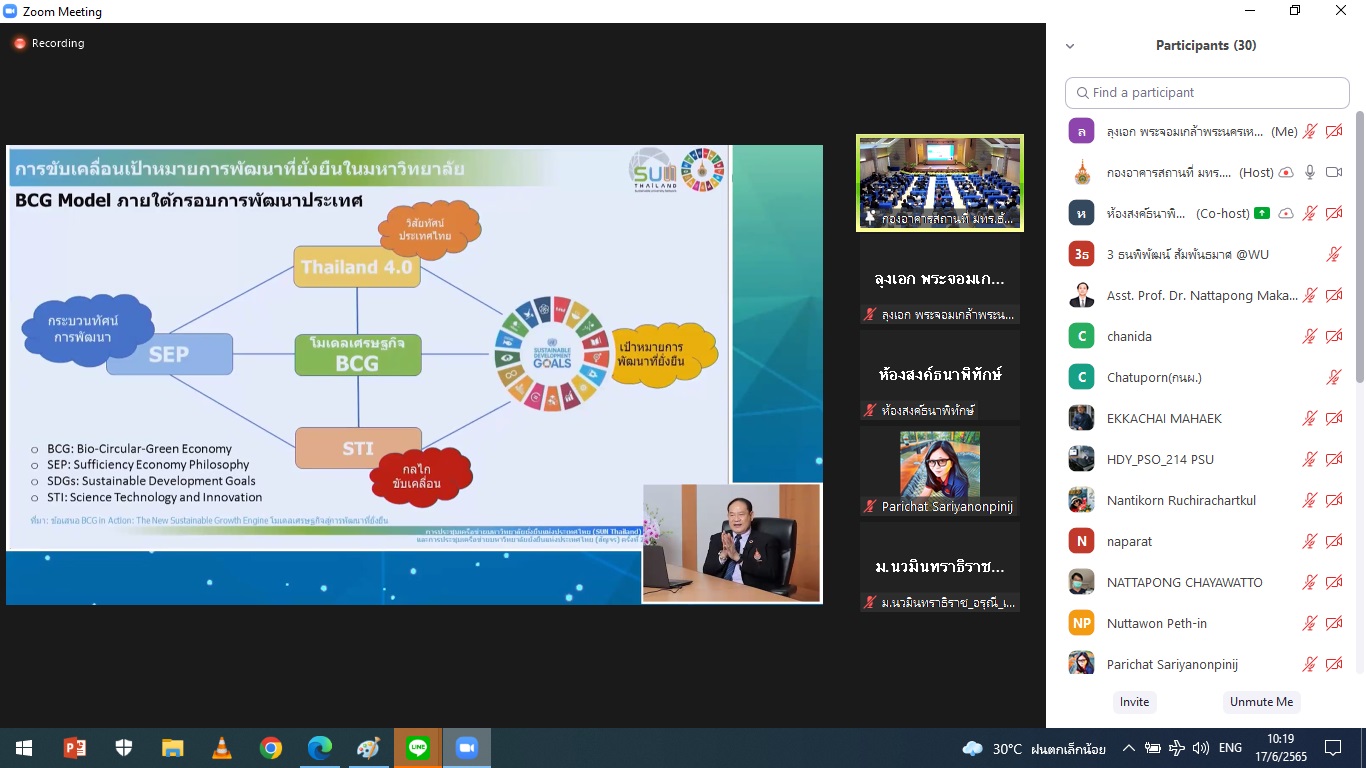
Task: Open File Explorer from the taskbar
Action: click(172, 748)
